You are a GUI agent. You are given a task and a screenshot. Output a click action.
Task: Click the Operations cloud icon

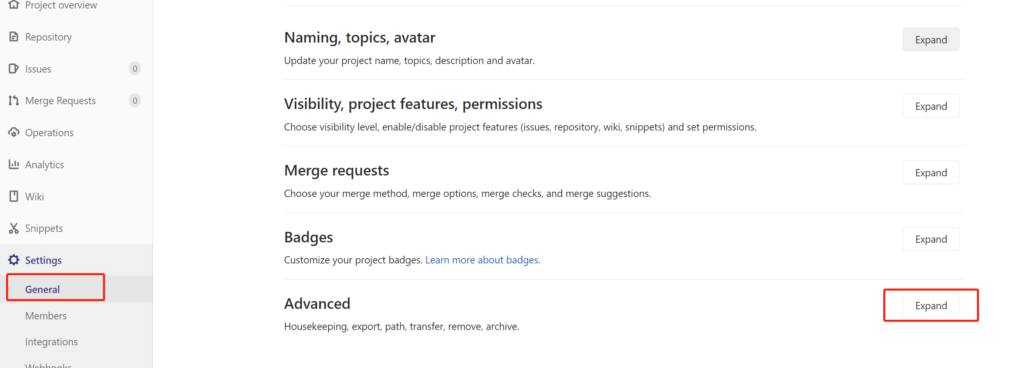[x=14, y=132]
